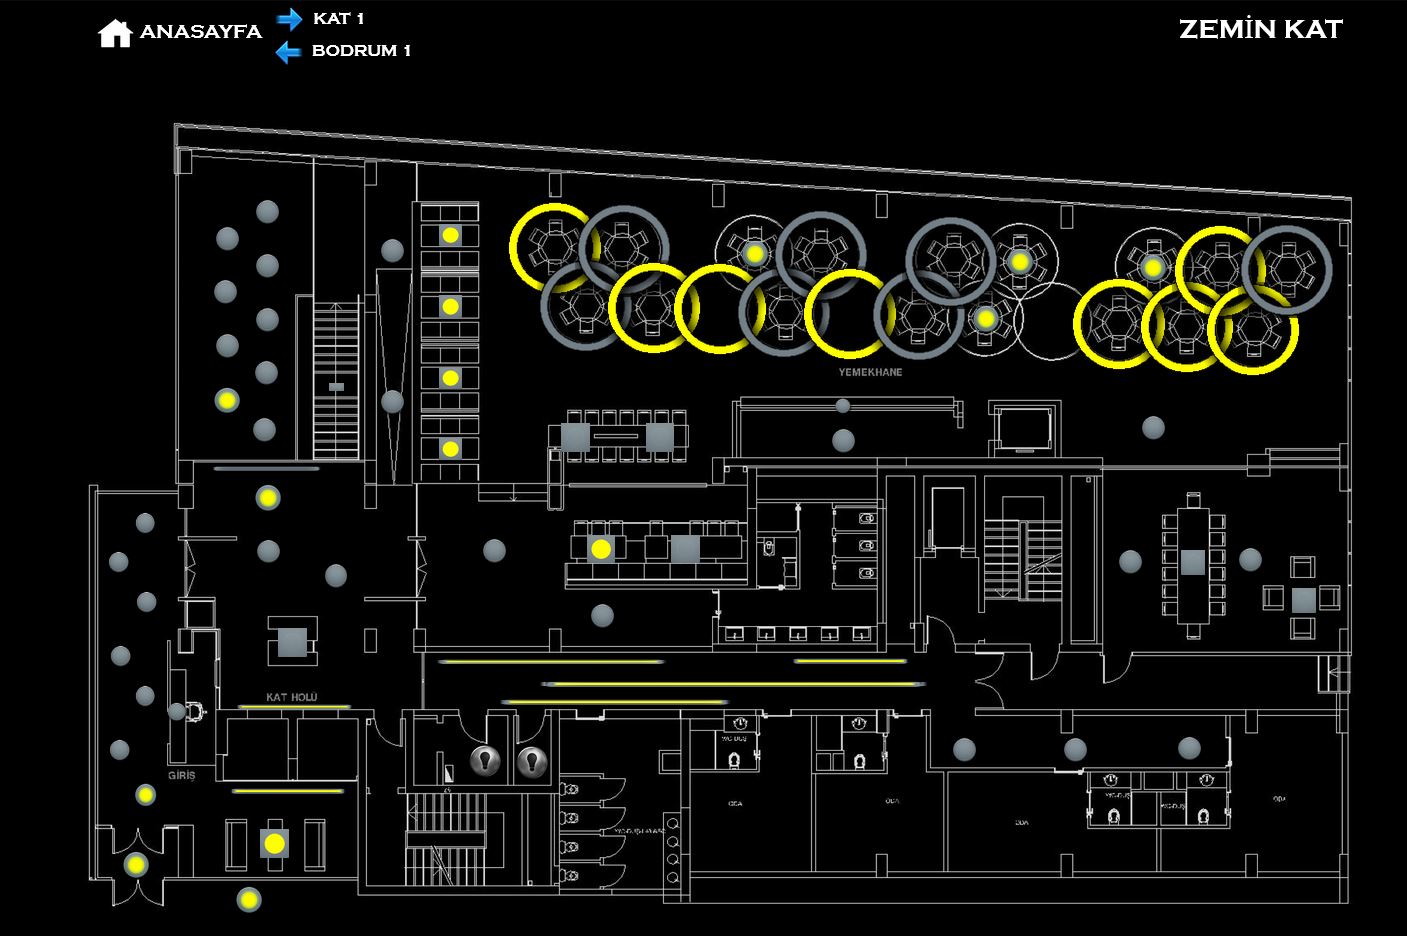Viewport: 1407px width, 936px height.
Task: Toggle the lit lamp in the entrance doorway
Action: (136, 864)
